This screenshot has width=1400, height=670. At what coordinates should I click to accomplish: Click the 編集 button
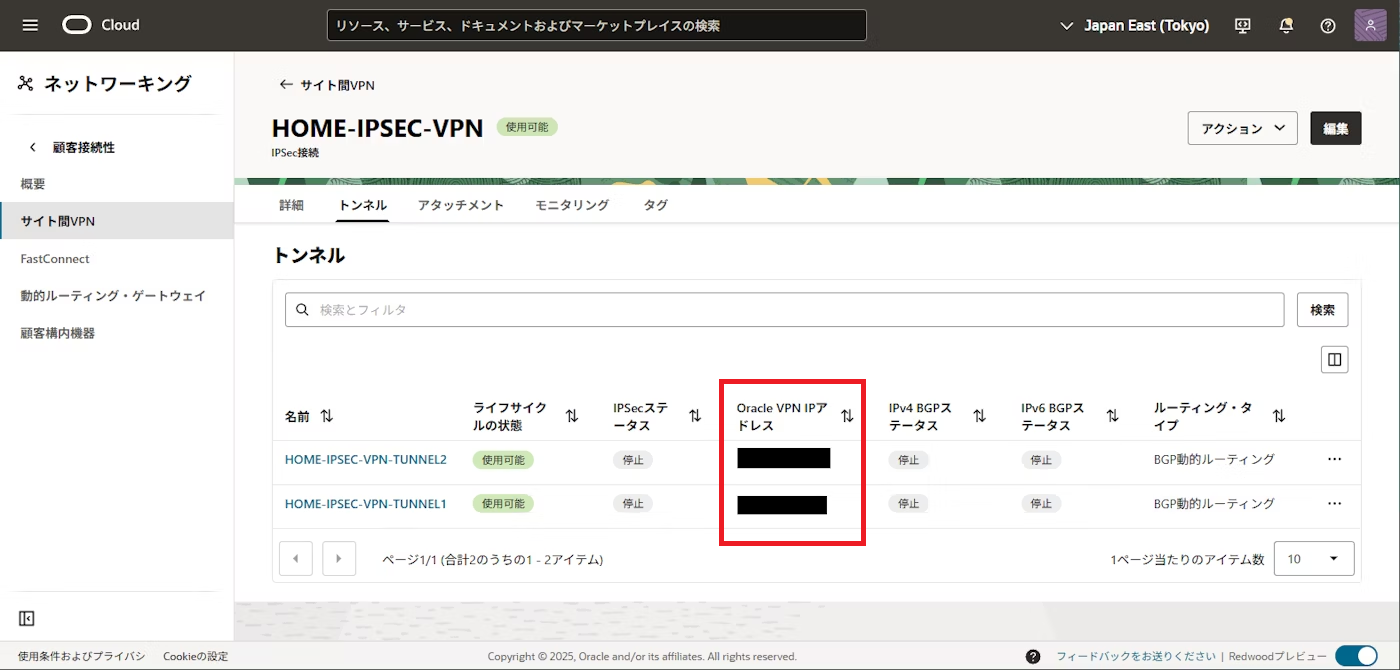[1336, 128]
